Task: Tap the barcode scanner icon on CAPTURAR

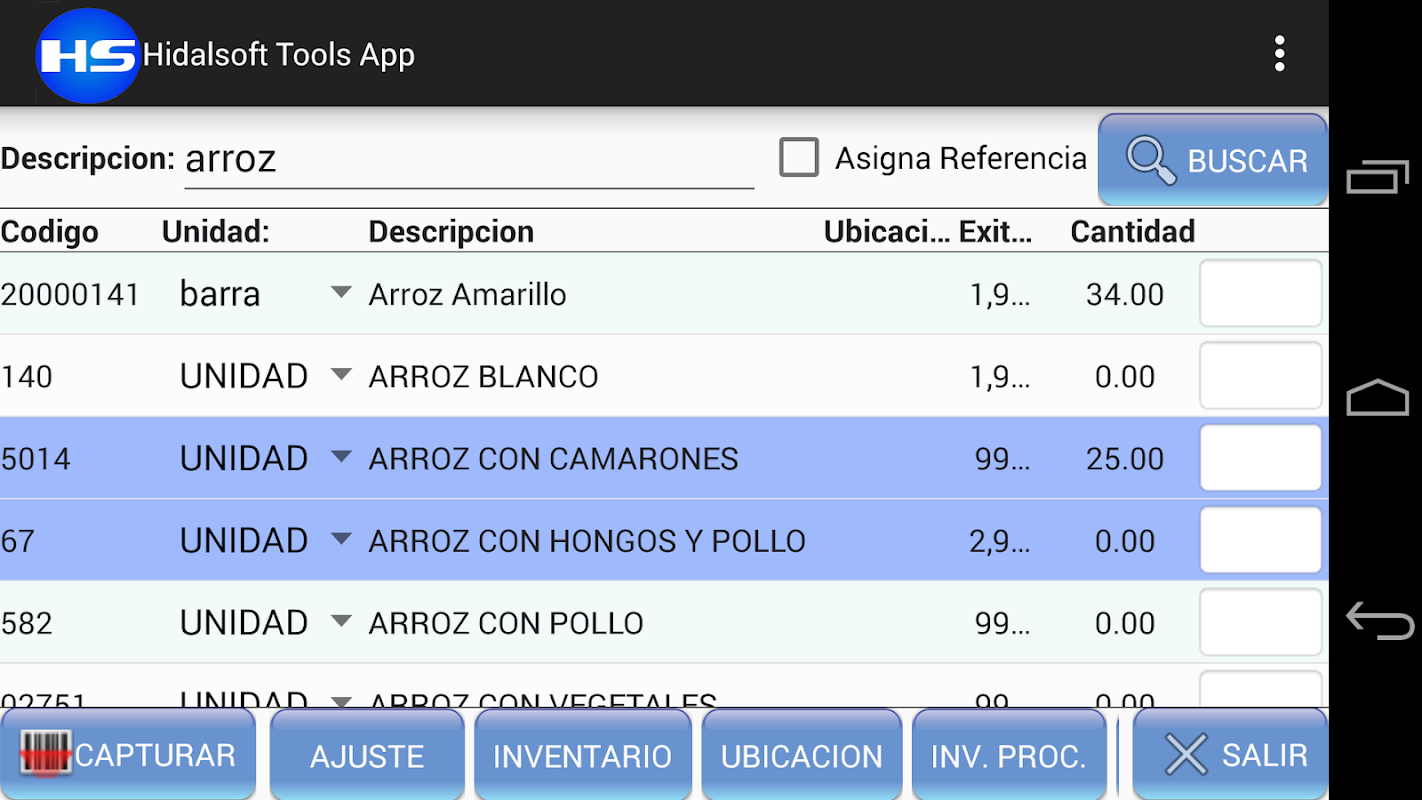Action: pyautogui.click(x=46, y=755)
